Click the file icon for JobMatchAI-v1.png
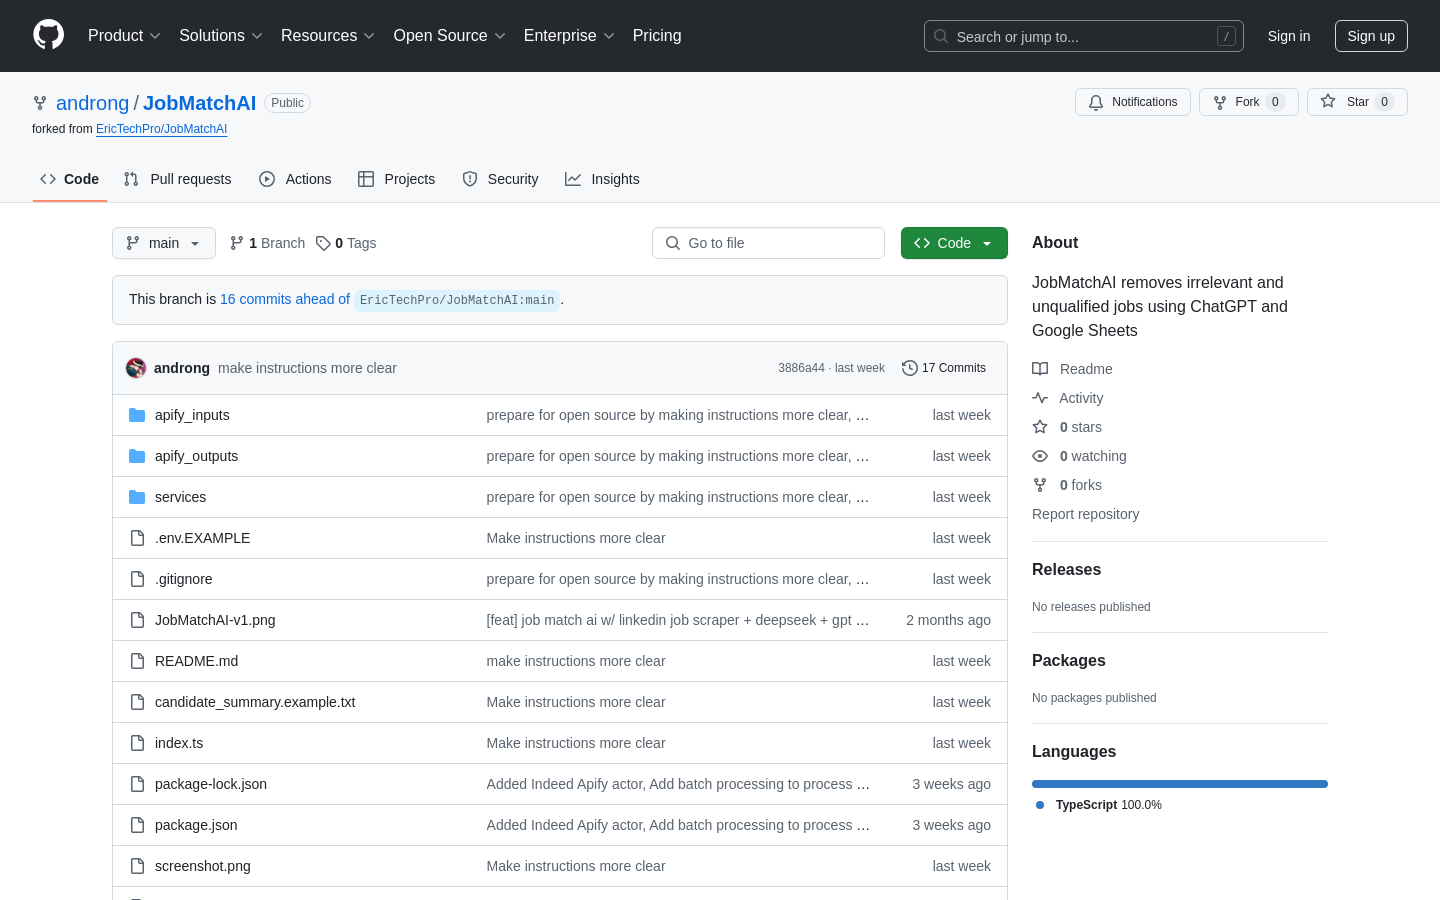Screen dimensions: 1440x900 pyautogui.click(x=137, y=620)
